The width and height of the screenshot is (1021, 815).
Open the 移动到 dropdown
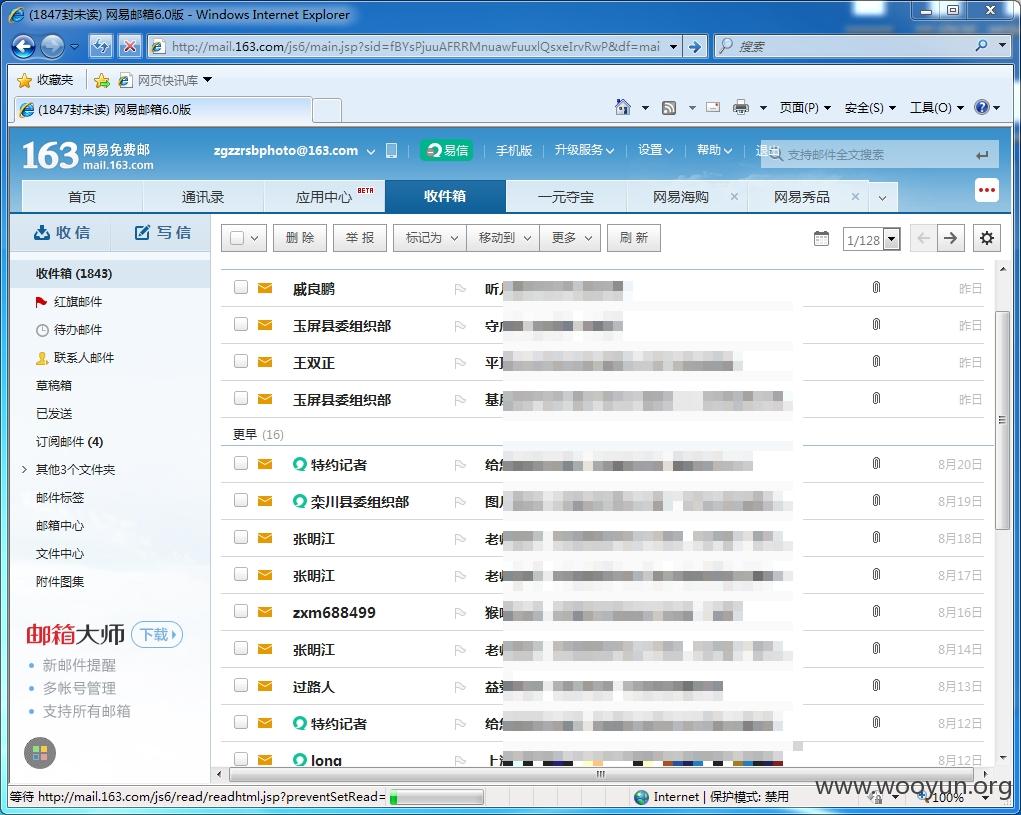[503, 238]
